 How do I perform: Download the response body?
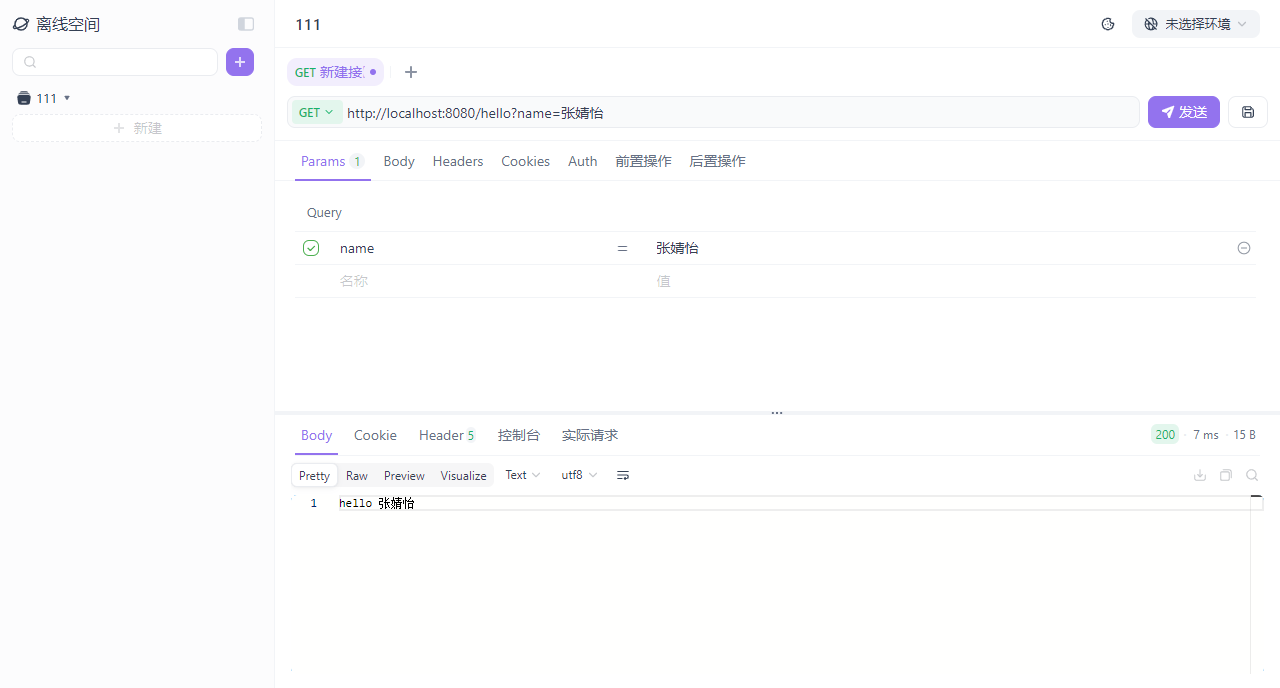pyautogui.click(x=1200, y=475)
